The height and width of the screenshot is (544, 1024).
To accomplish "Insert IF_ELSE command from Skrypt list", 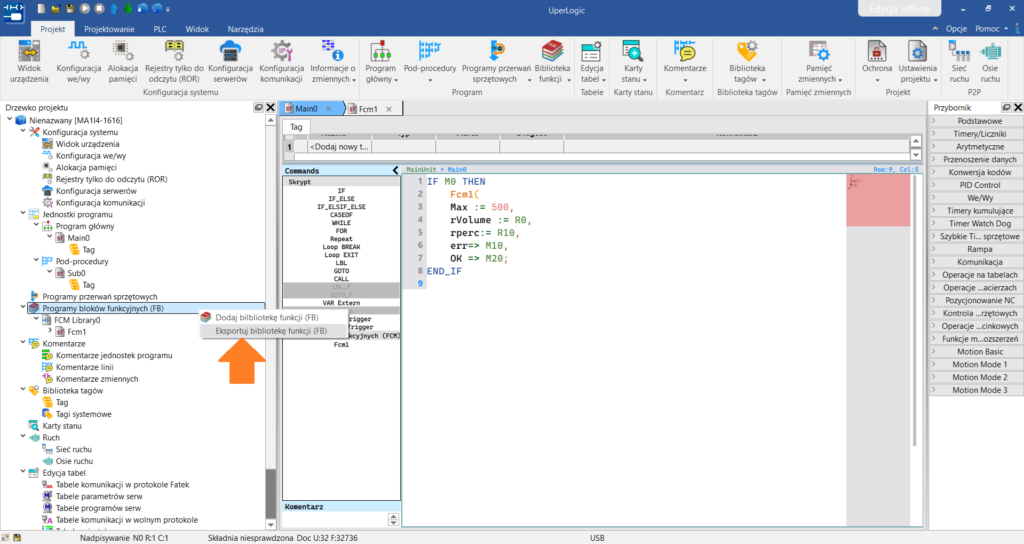I will coord(341,199).
